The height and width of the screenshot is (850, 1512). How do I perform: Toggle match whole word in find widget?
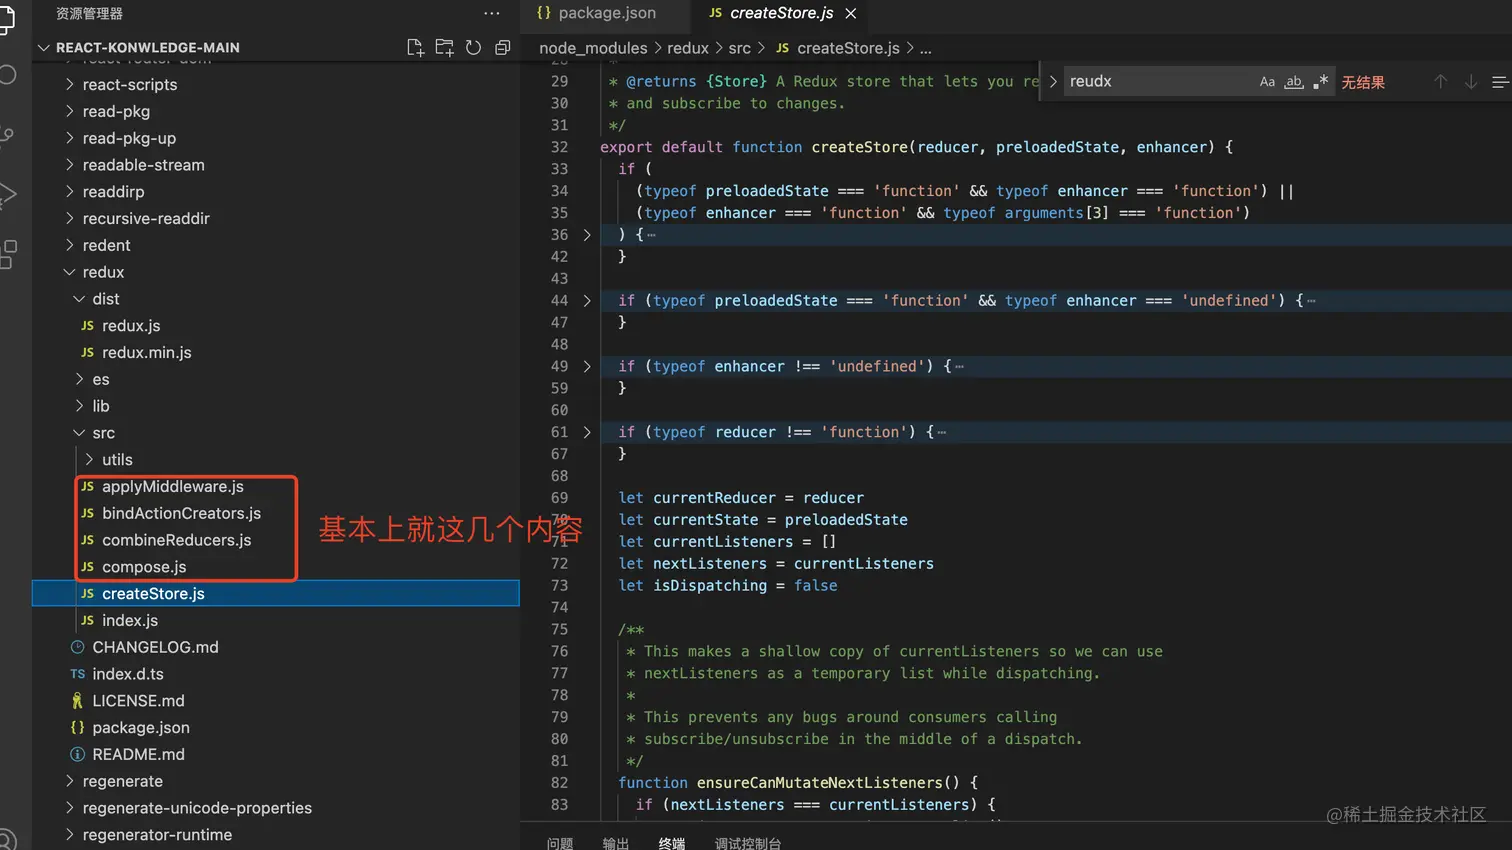tap(1294, 82)
